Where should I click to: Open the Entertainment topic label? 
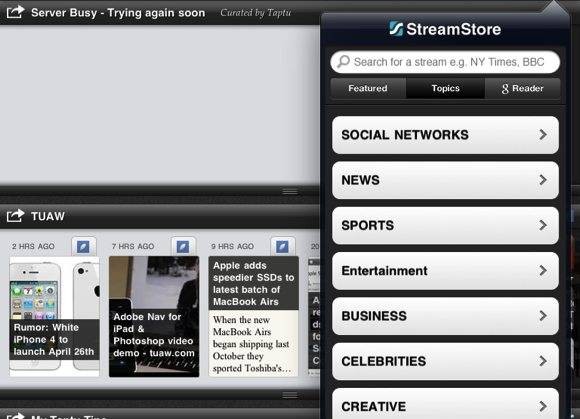coord(384,271)
